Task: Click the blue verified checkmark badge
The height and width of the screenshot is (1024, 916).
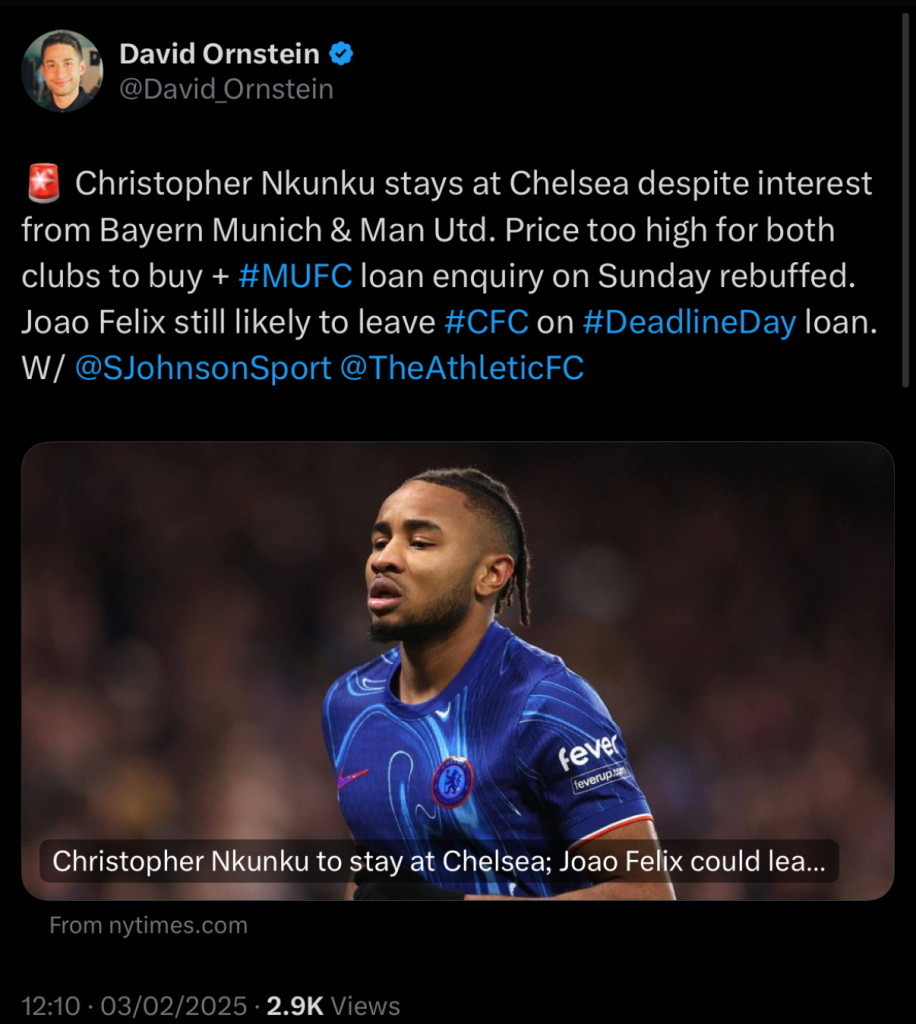Action: [x=340, y=54]
